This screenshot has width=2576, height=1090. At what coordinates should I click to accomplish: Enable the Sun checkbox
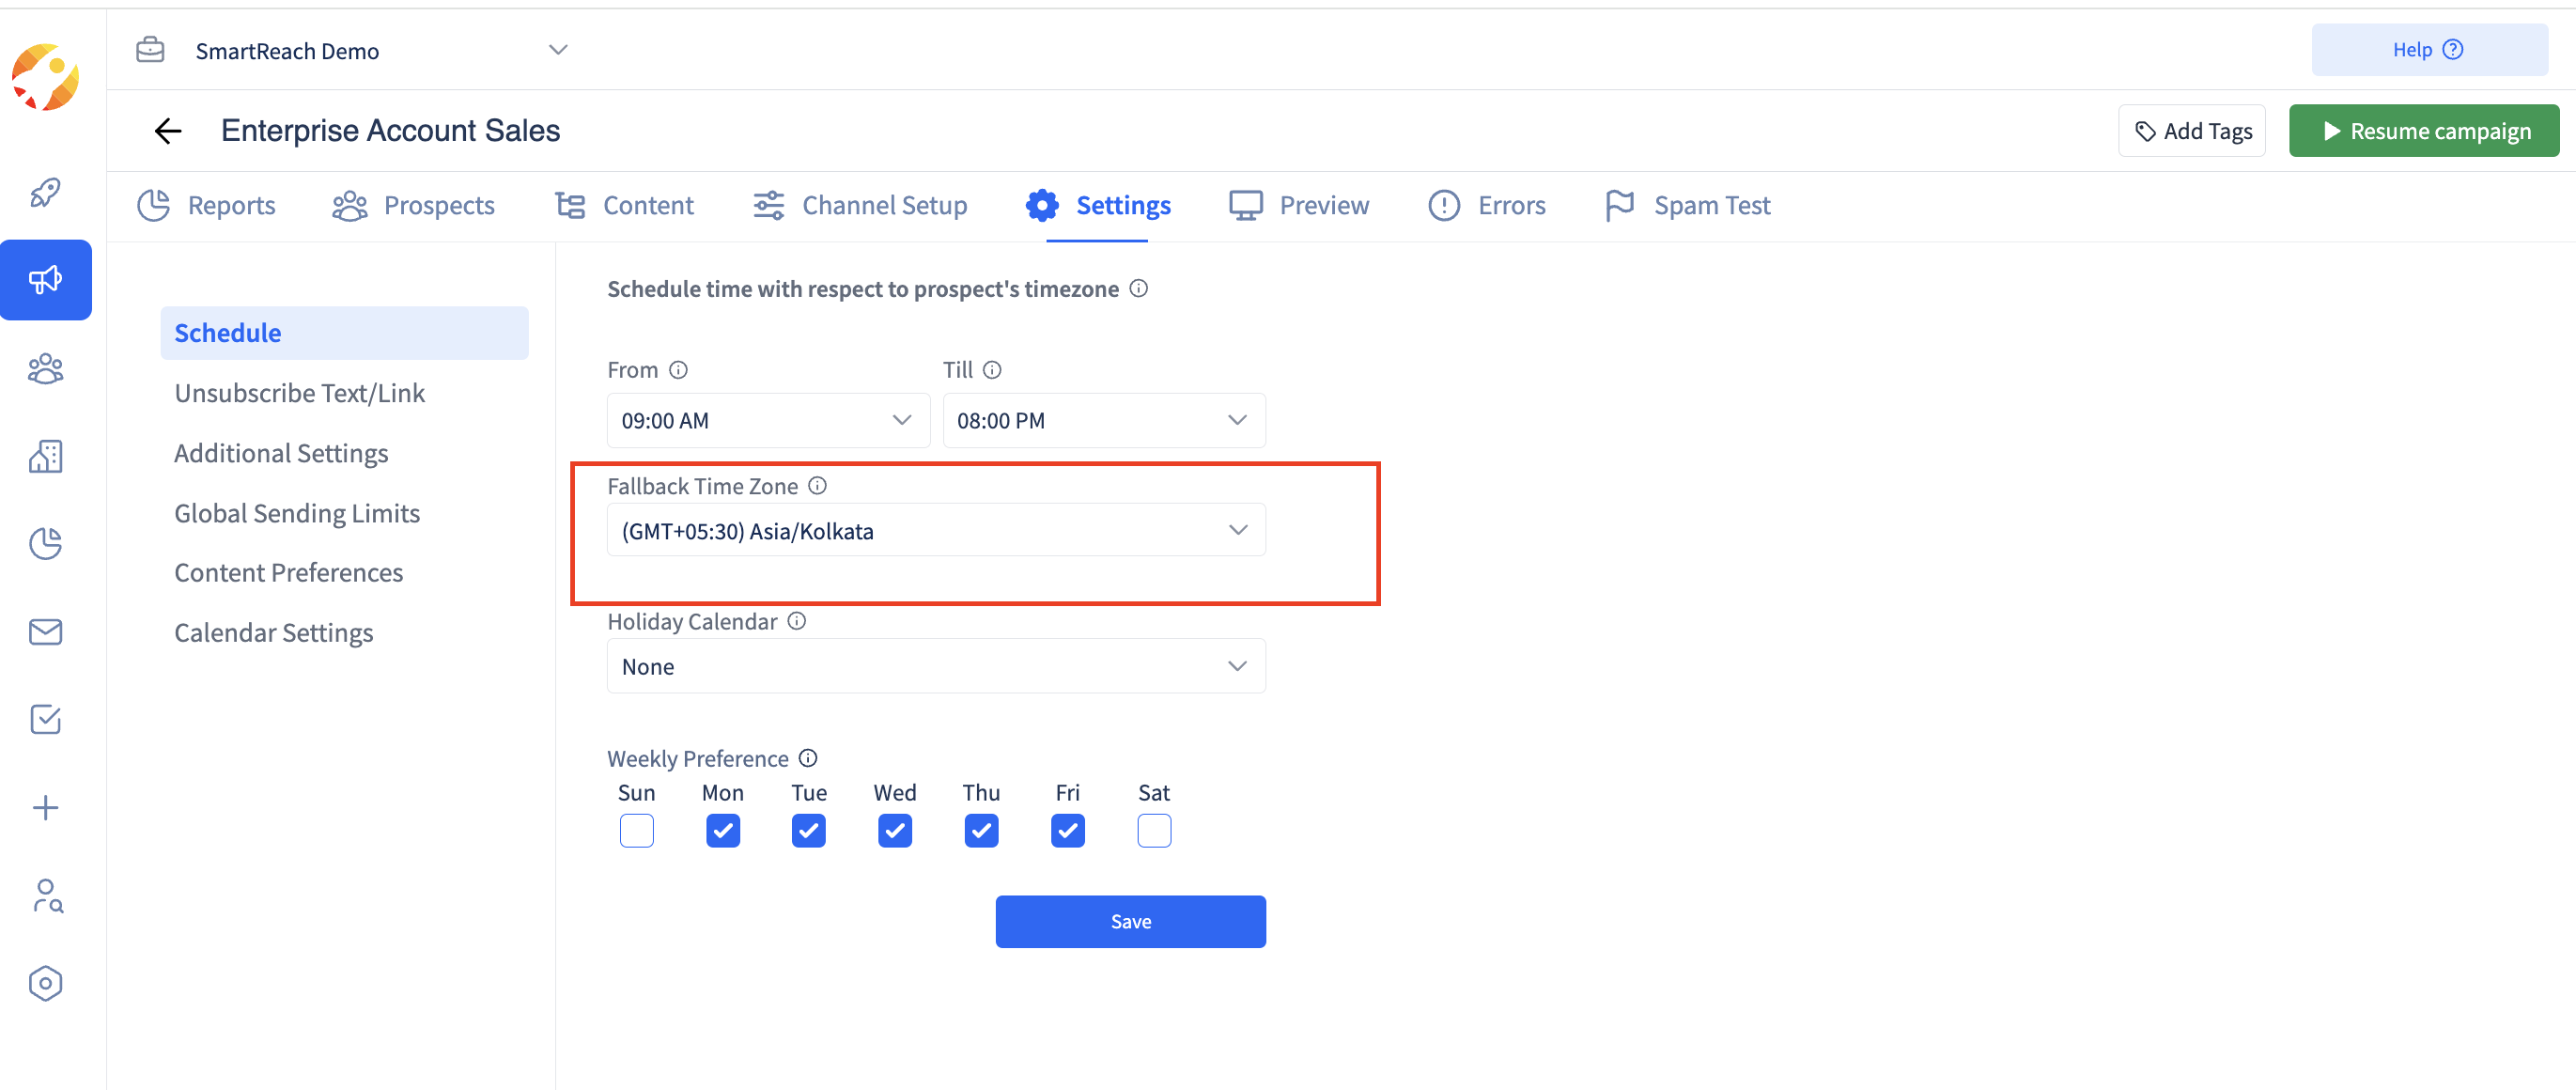[636, 831]
